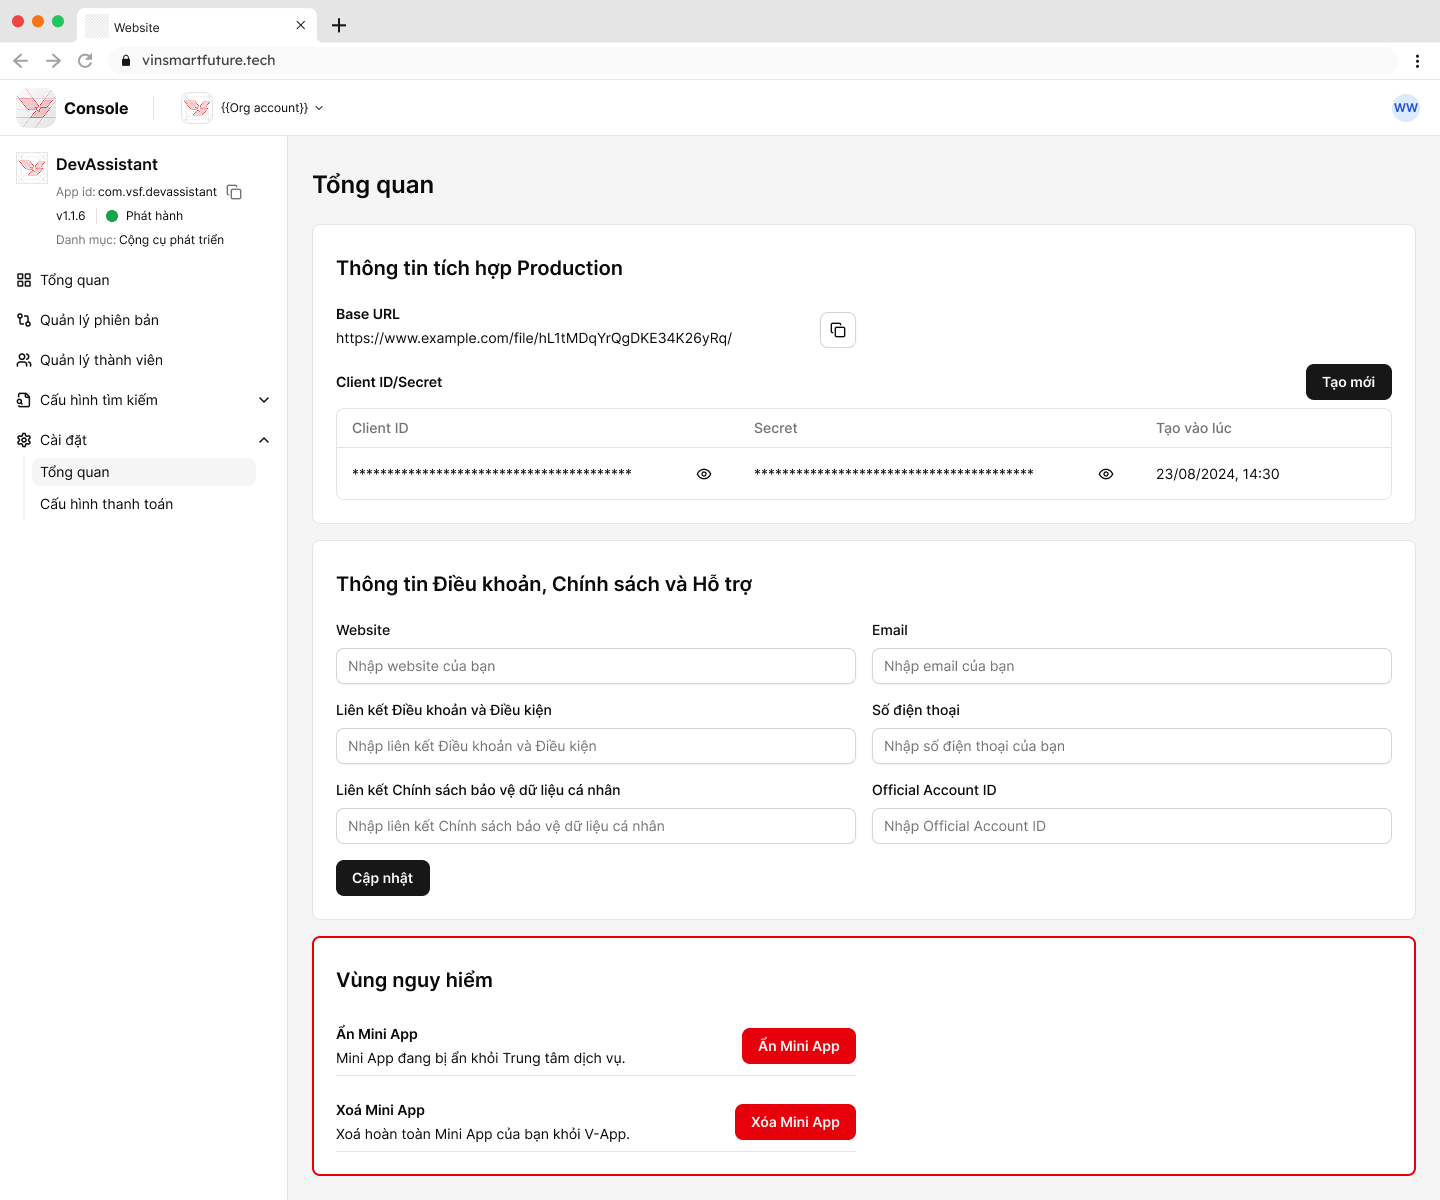
Task: Click the Console title link
Action: coord(96,108)
